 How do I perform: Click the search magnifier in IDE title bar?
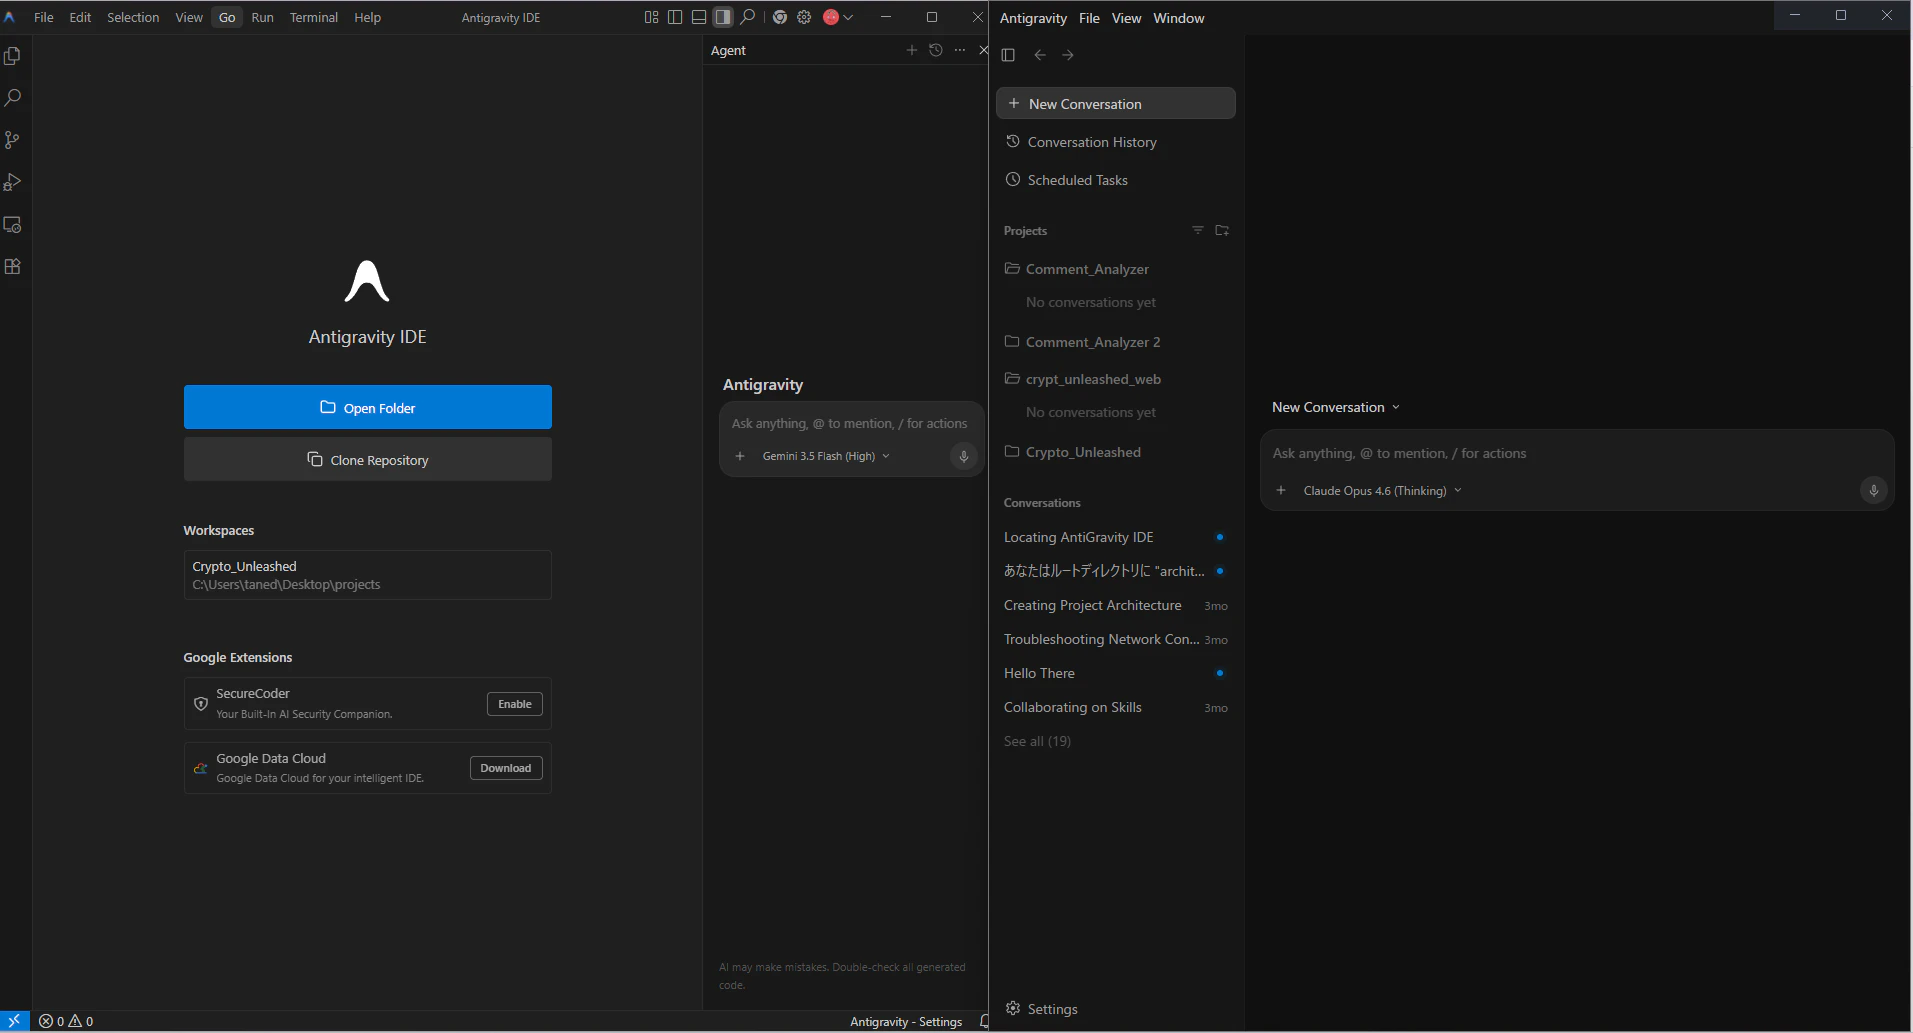[x=747, y=17]
